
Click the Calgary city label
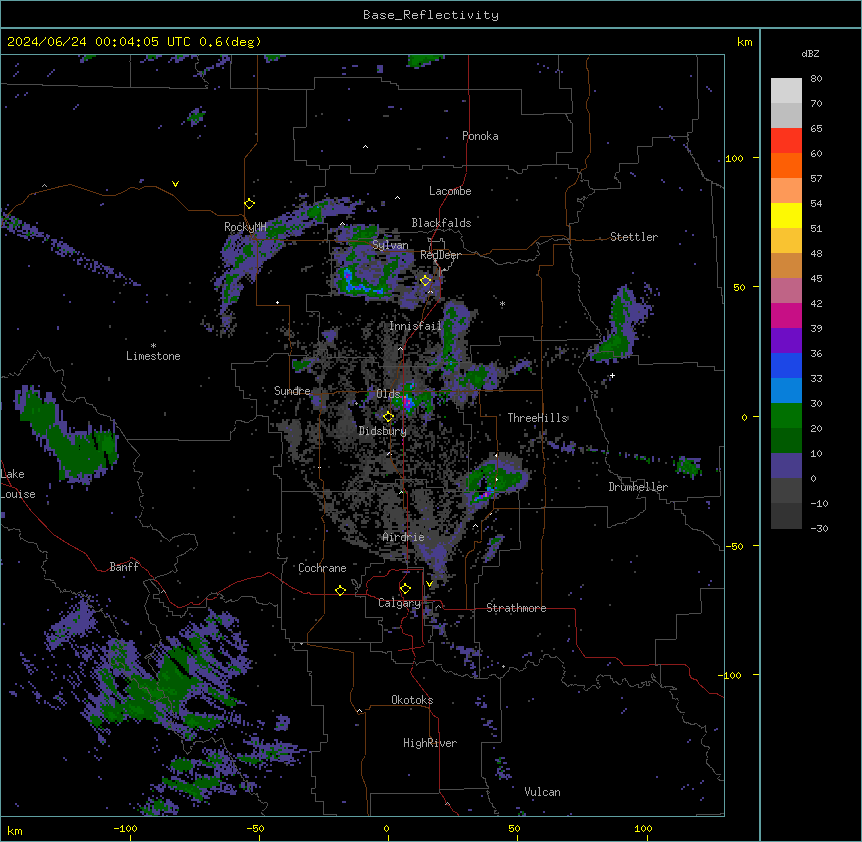399,603
